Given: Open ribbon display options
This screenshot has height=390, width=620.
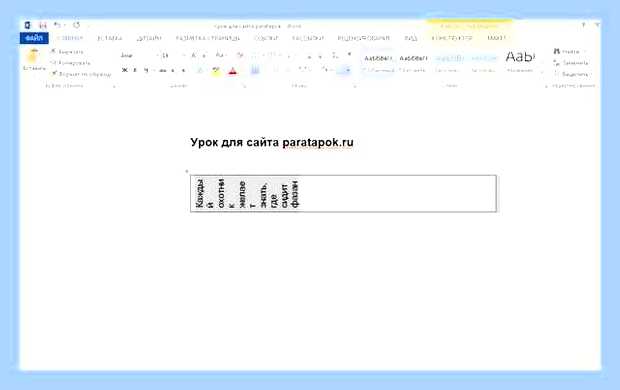Looking at the screenshot, I should [x=597, y=25].
